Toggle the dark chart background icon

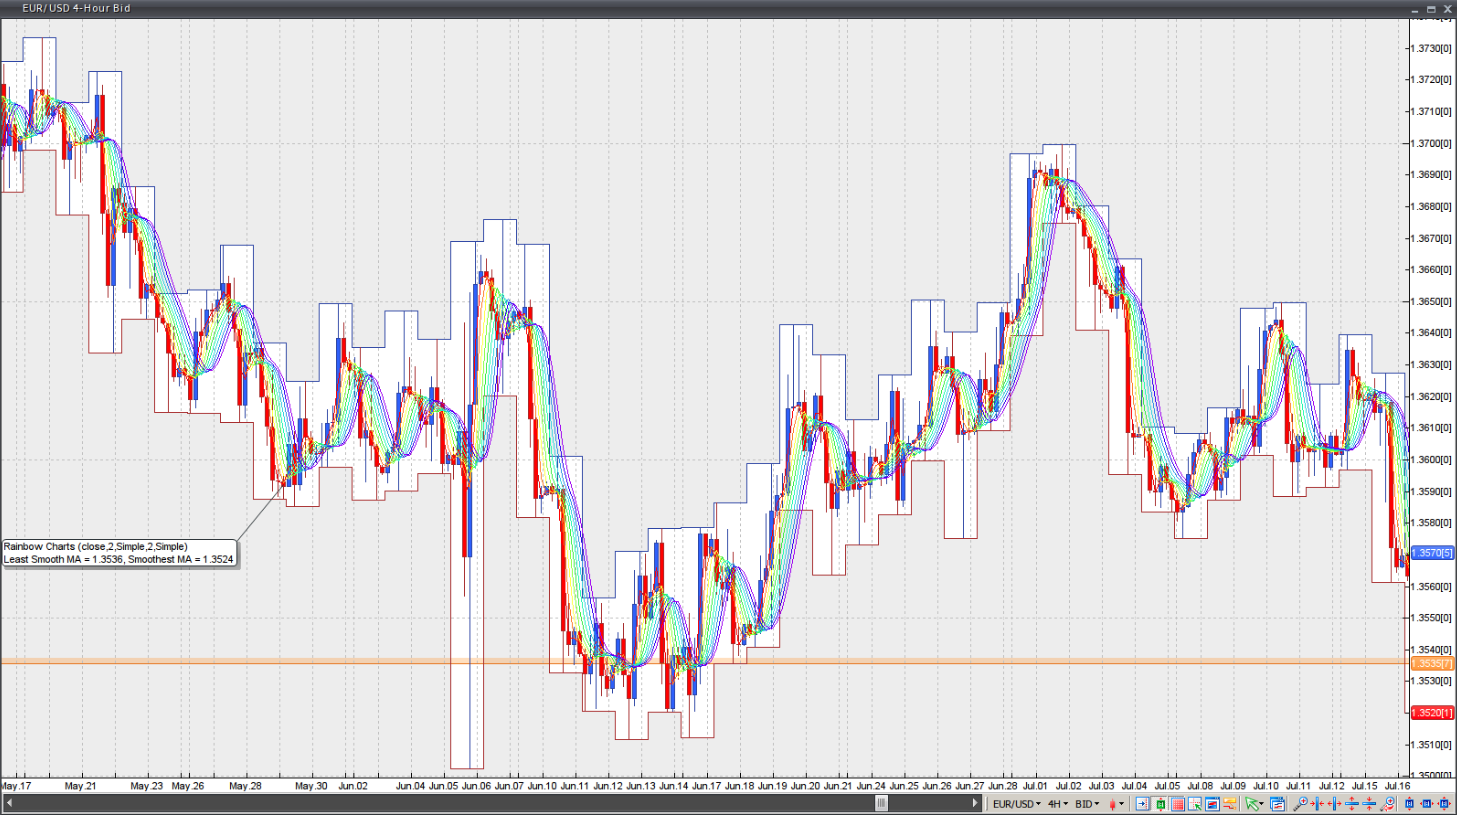[x=1211, y=802]
